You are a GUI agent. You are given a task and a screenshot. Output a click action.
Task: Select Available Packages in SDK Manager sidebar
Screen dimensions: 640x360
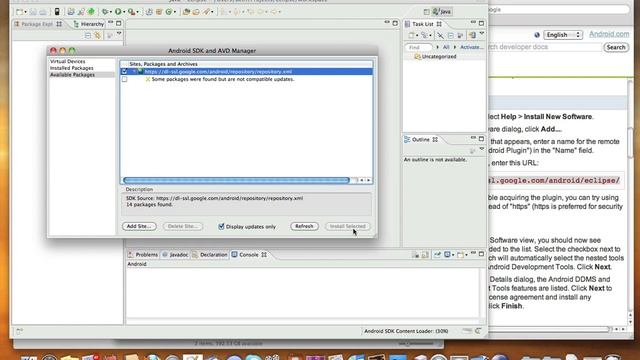[x=72, y=75]
